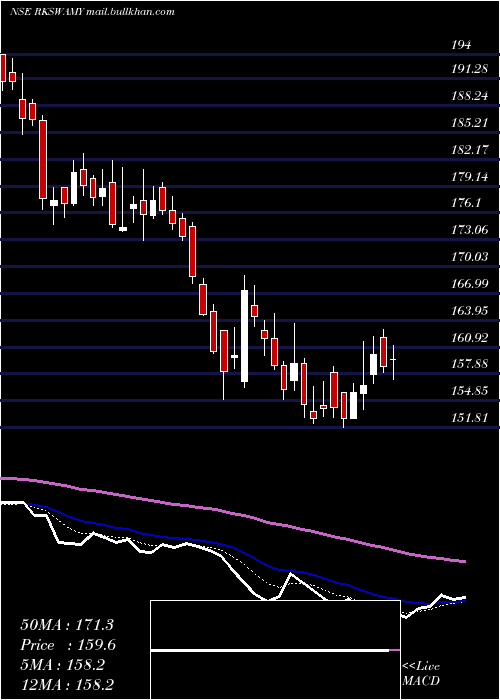Screen dimensions: 500x700
Task: Click the MACD indicator box
Action: 275,650
